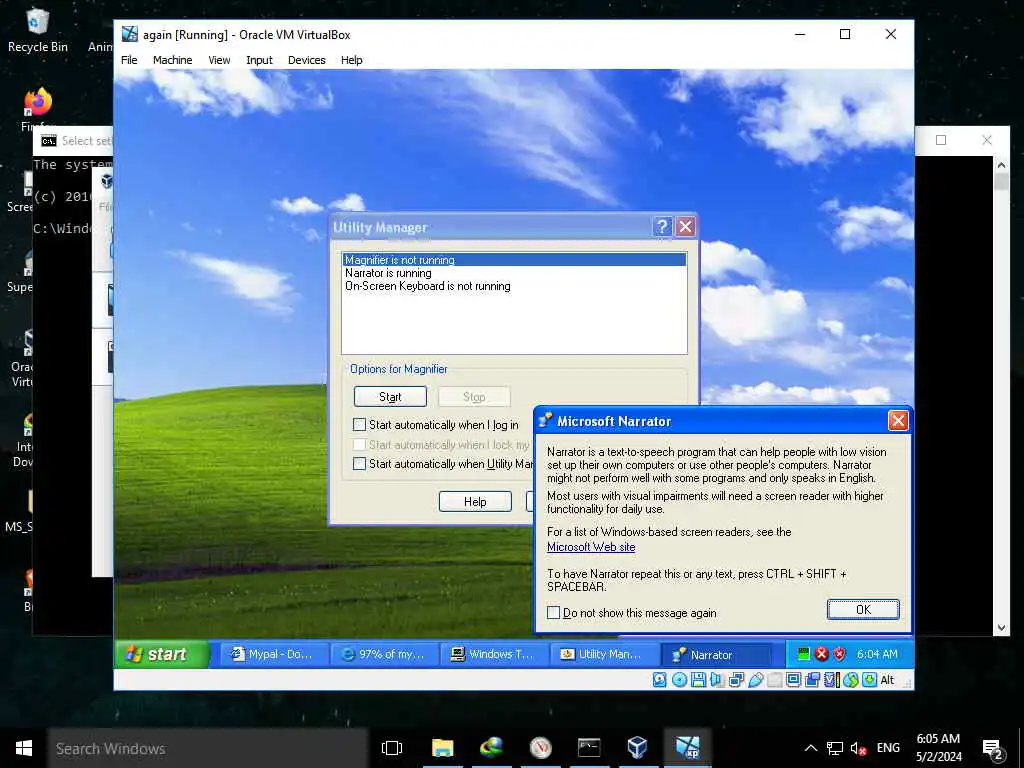Click the Command Prompt window scrollbar up arrow
The image size is (1024, 768).
(1001, 165)
